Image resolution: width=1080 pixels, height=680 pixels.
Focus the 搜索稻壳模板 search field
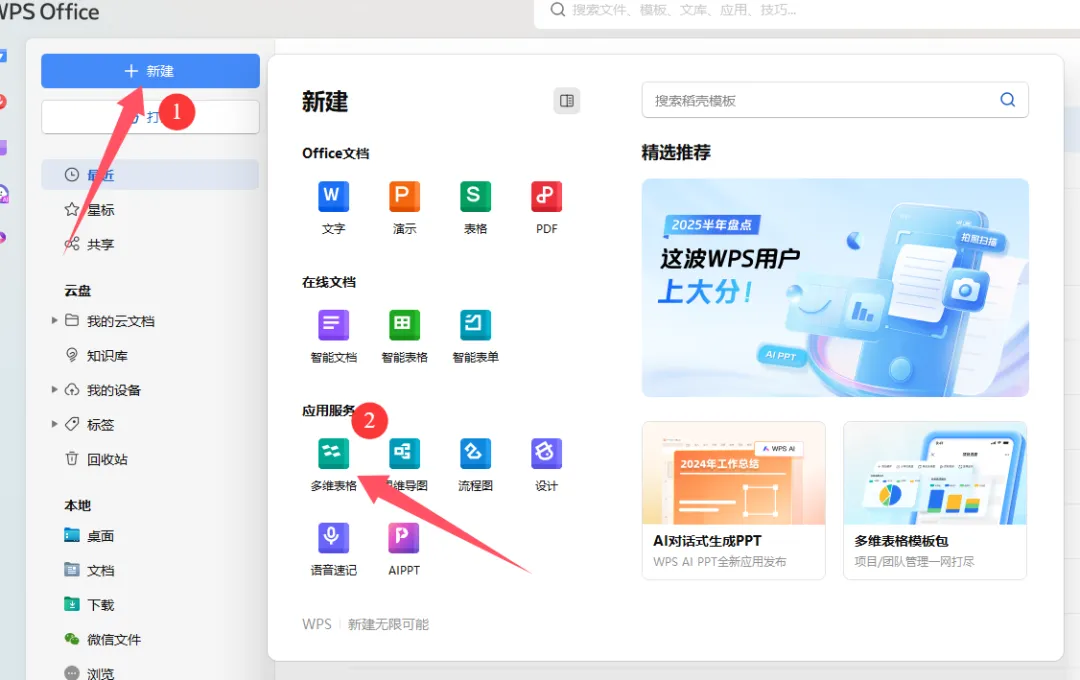[x=835, y=100]
